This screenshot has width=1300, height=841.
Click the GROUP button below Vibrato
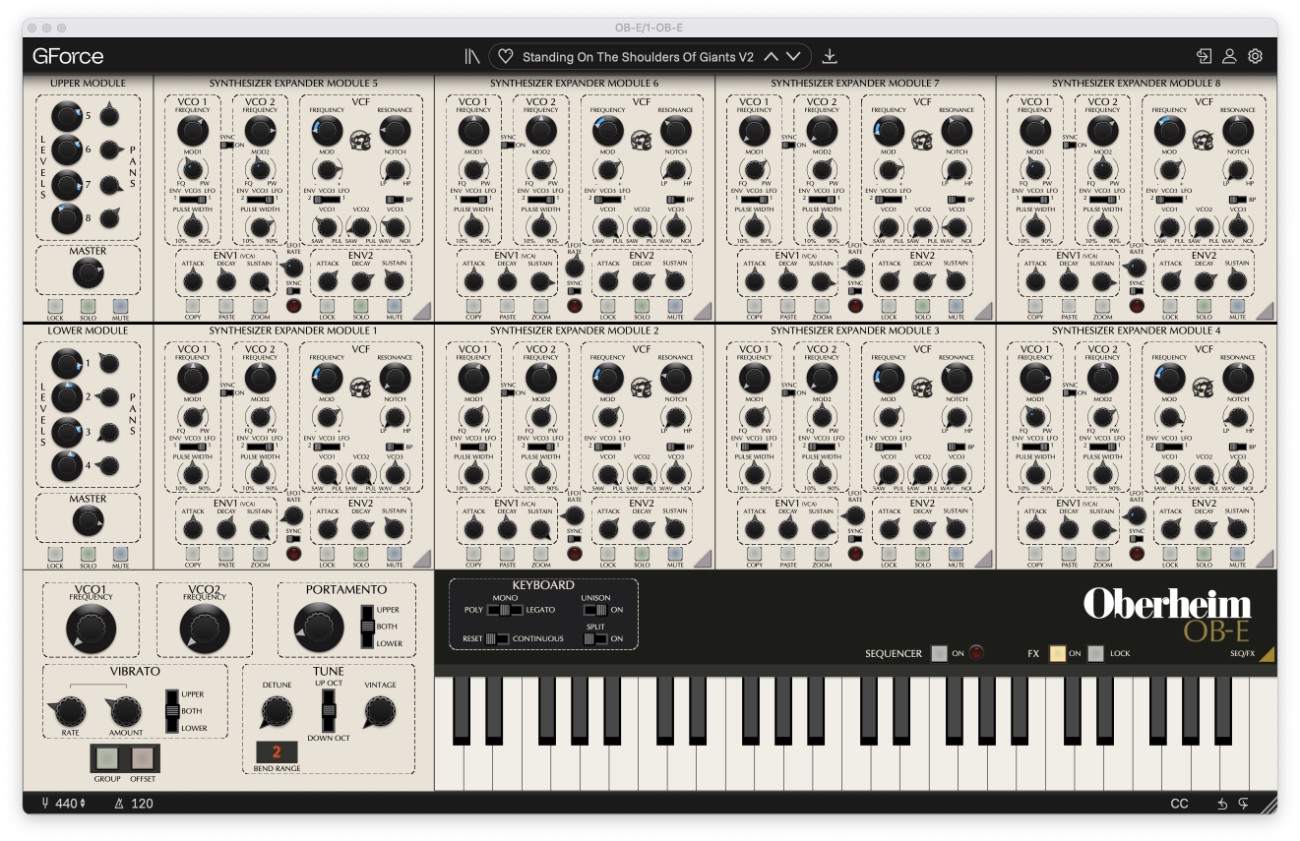click(107, 758)
